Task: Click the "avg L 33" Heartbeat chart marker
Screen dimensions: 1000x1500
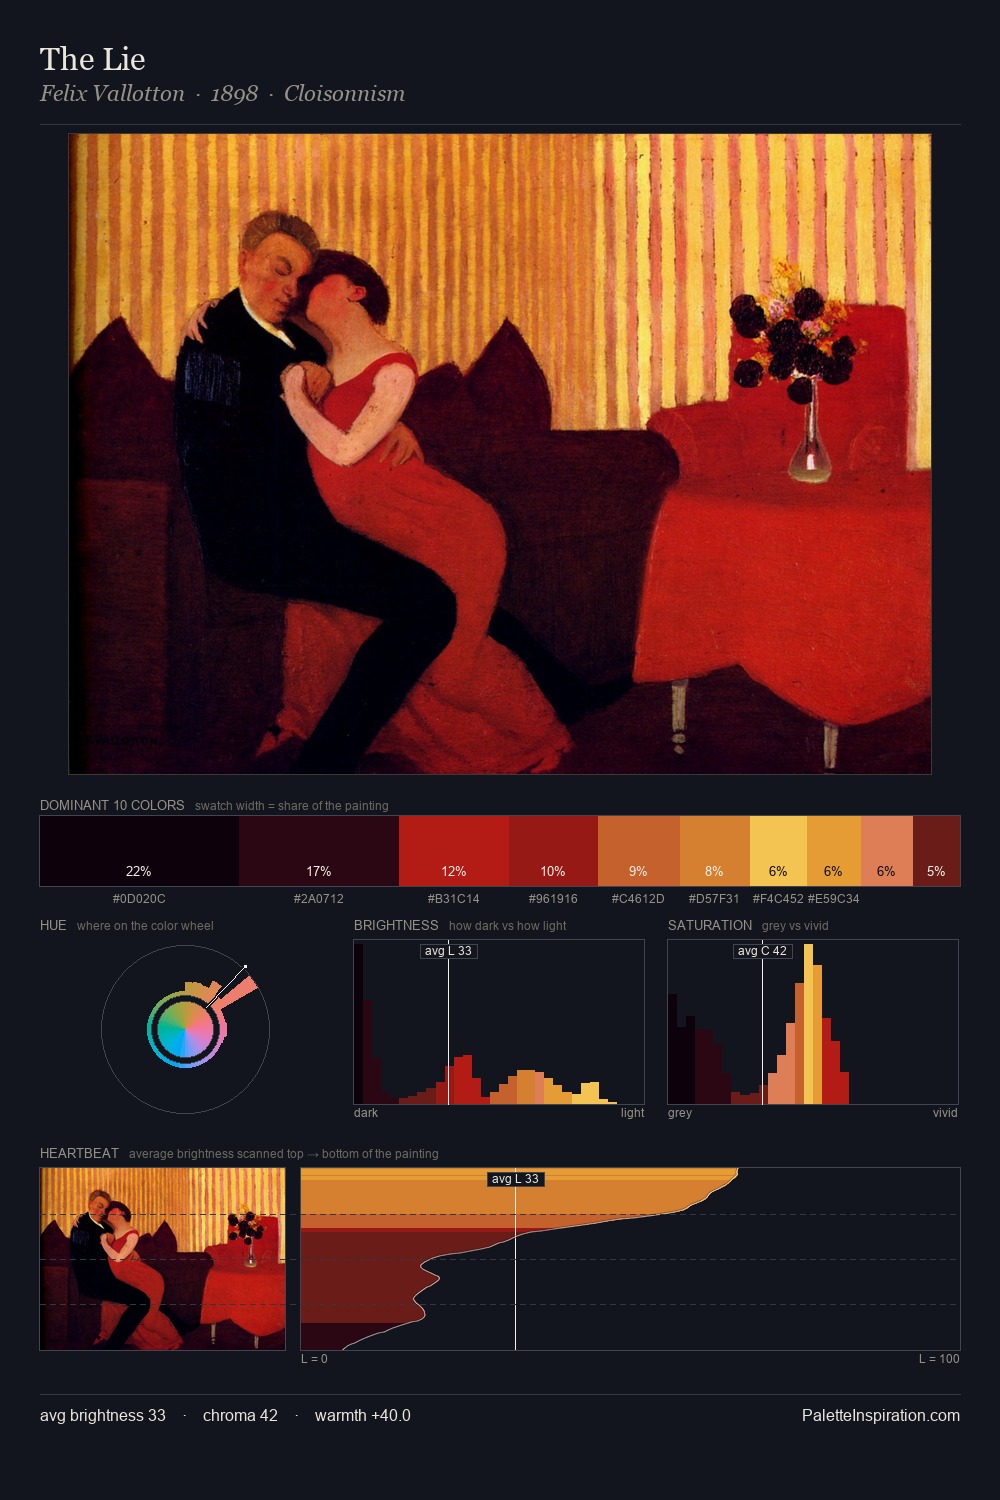Action: 516,1179
